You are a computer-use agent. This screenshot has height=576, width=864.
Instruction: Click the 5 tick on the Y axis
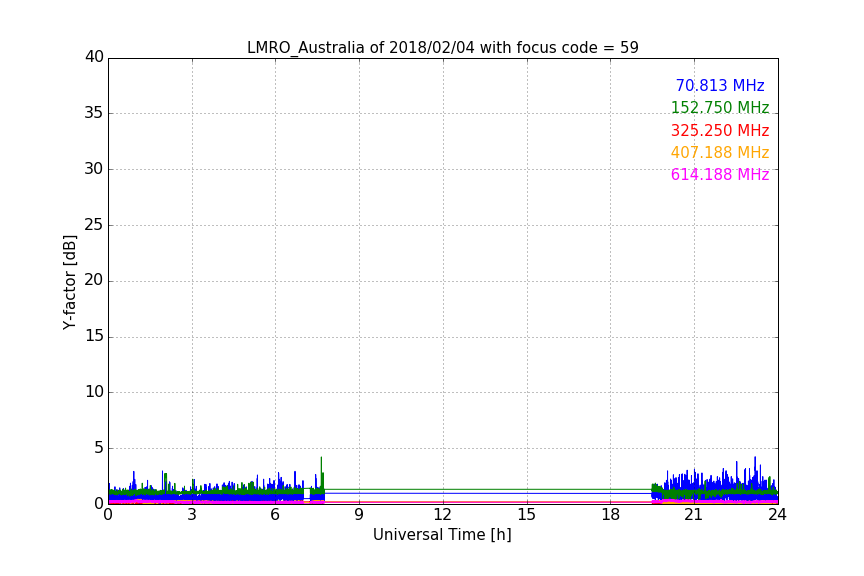(x=99, y=448)
